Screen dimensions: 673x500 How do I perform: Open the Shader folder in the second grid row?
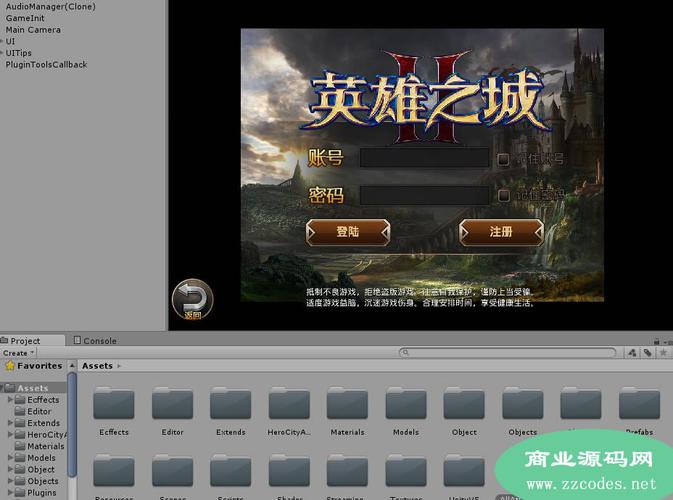point(289,471)
